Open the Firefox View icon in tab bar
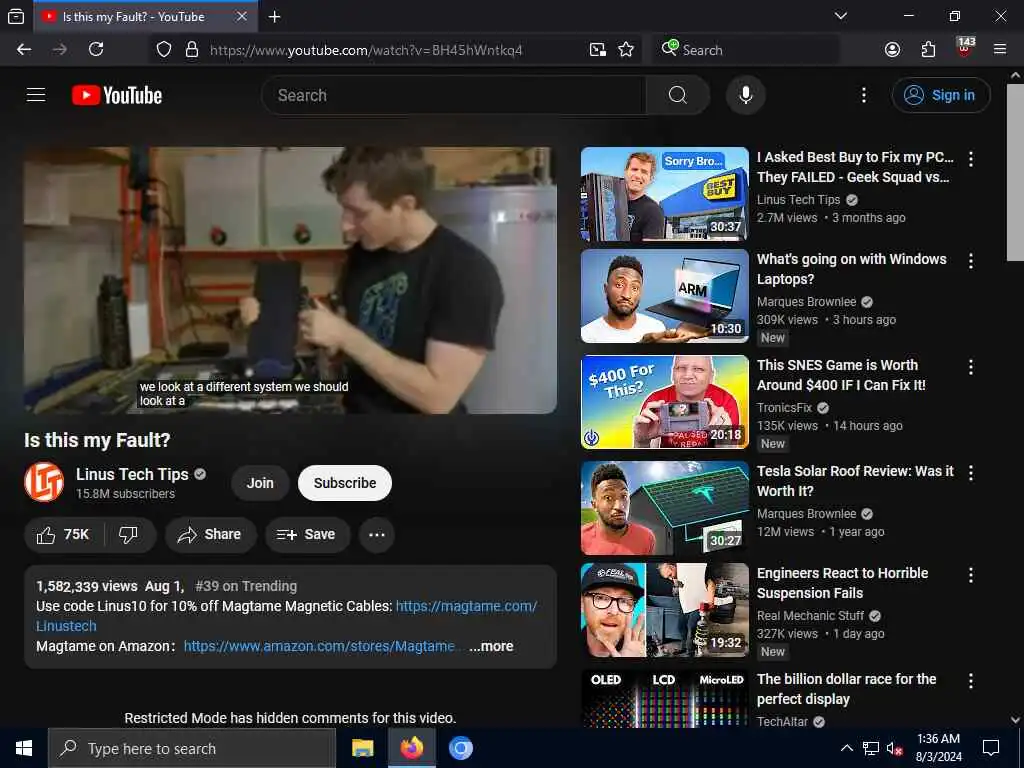The width and height of the screenshot is (1024, 768). point(16,16)
